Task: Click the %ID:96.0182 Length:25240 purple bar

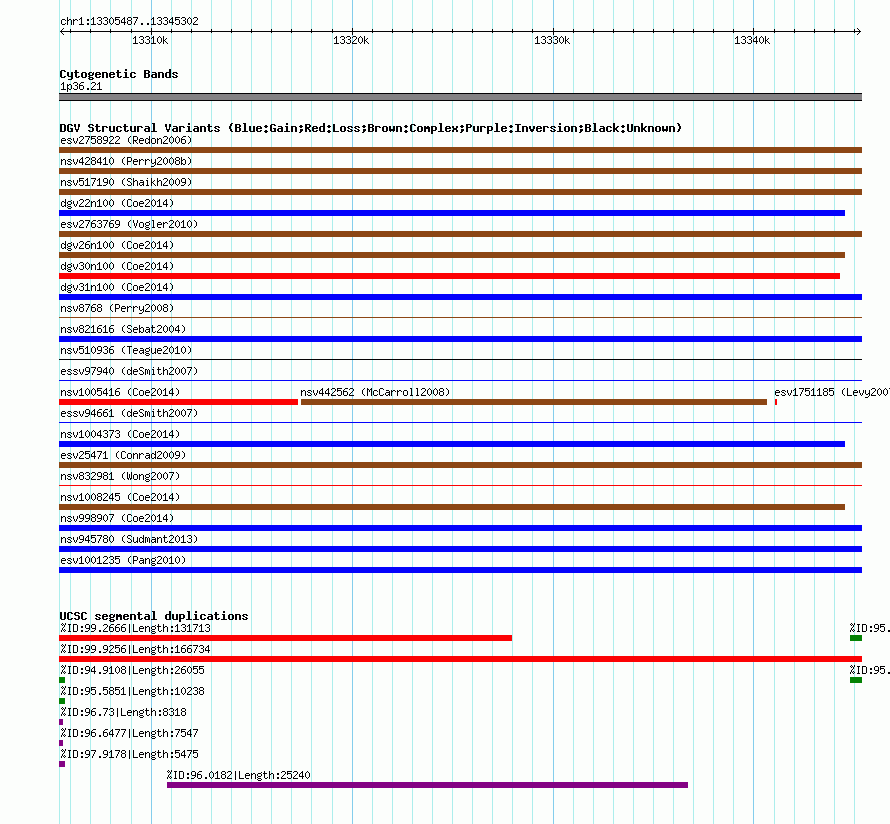Action: coord(427,785)
